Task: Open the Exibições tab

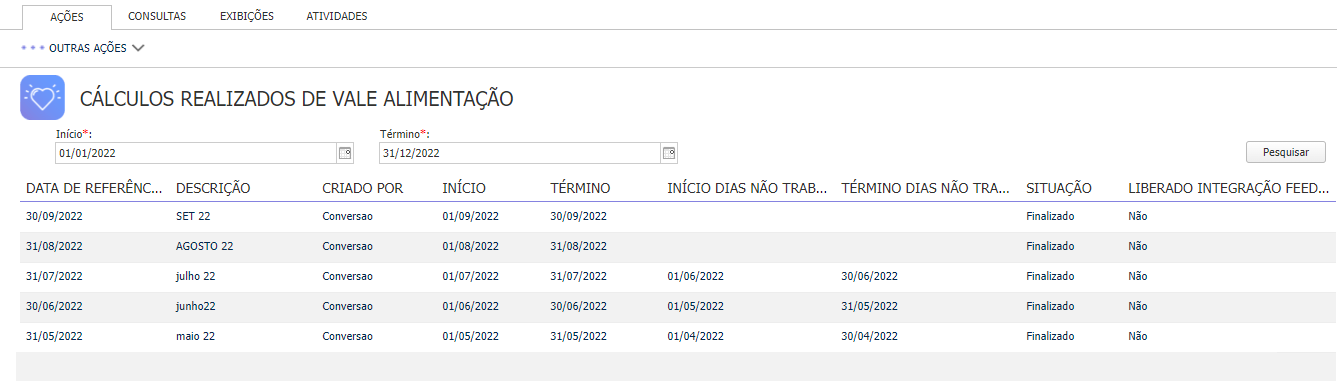Action: point(247,16)
